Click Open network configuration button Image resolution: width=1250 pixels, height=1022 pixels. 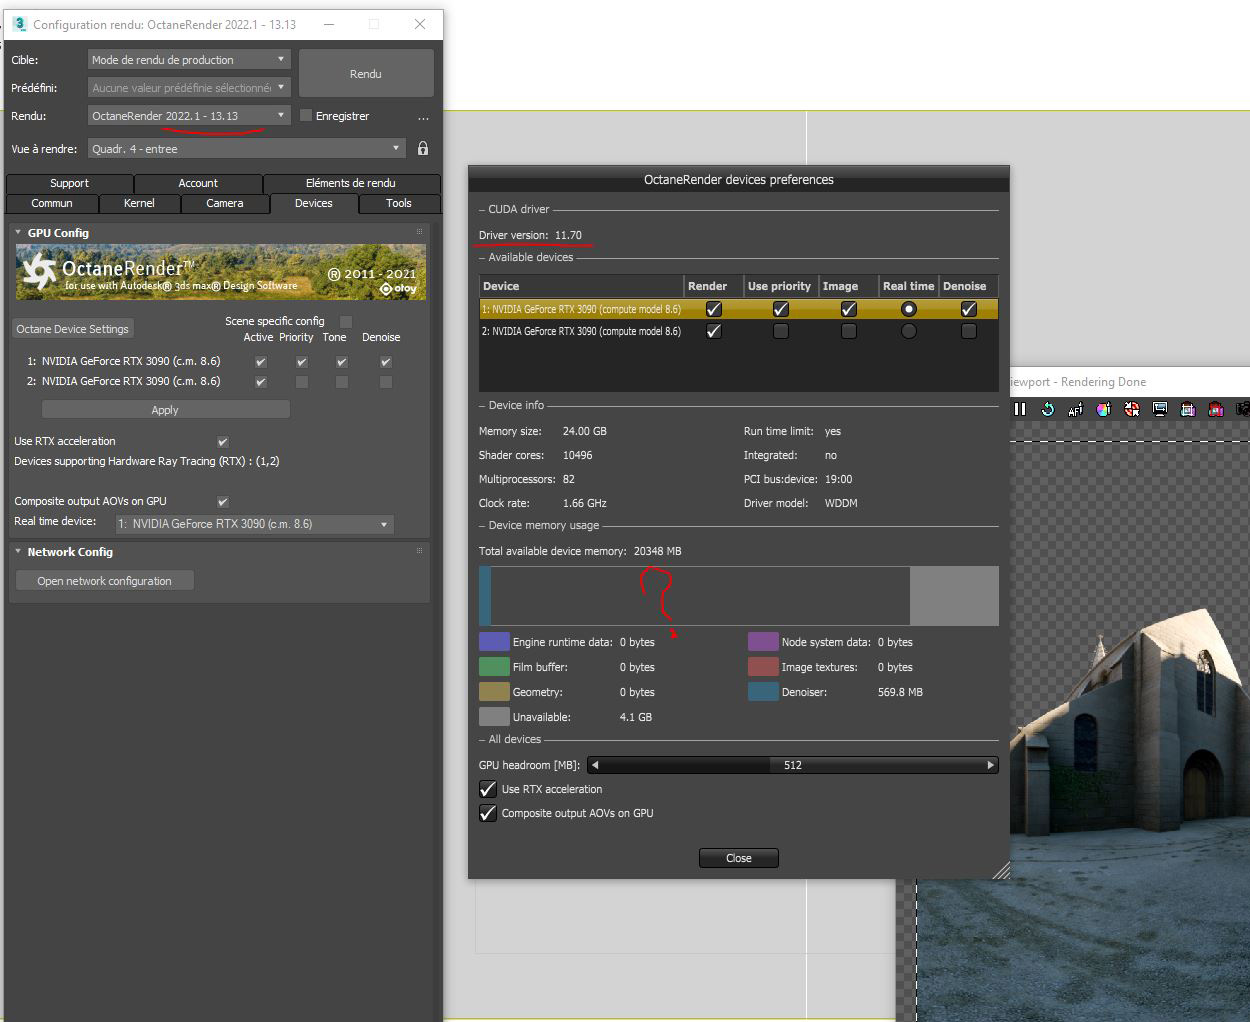pos(104,581)
